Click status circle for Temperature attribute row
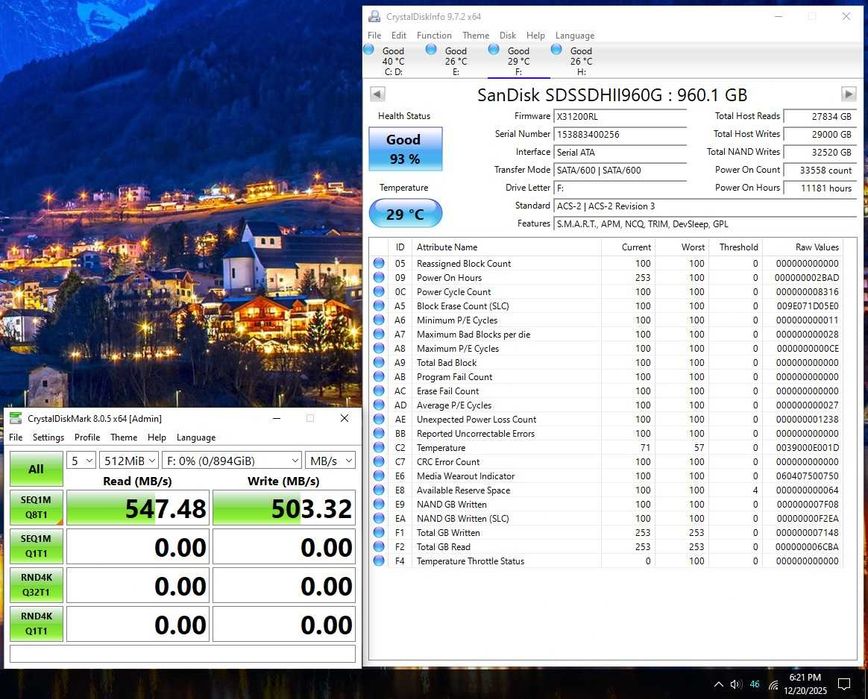Viewport: 868px width, 699px height. 379,447
